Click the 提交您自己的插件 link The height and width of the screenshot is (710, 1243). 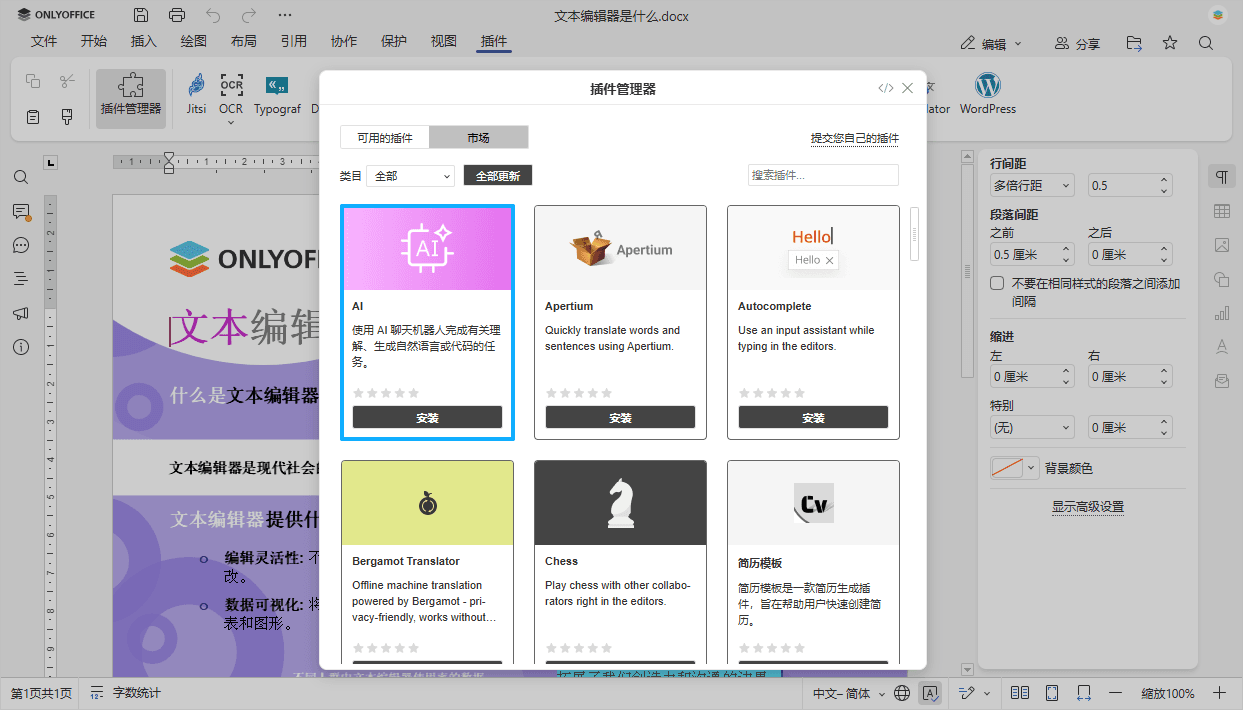tap(854, 138)
